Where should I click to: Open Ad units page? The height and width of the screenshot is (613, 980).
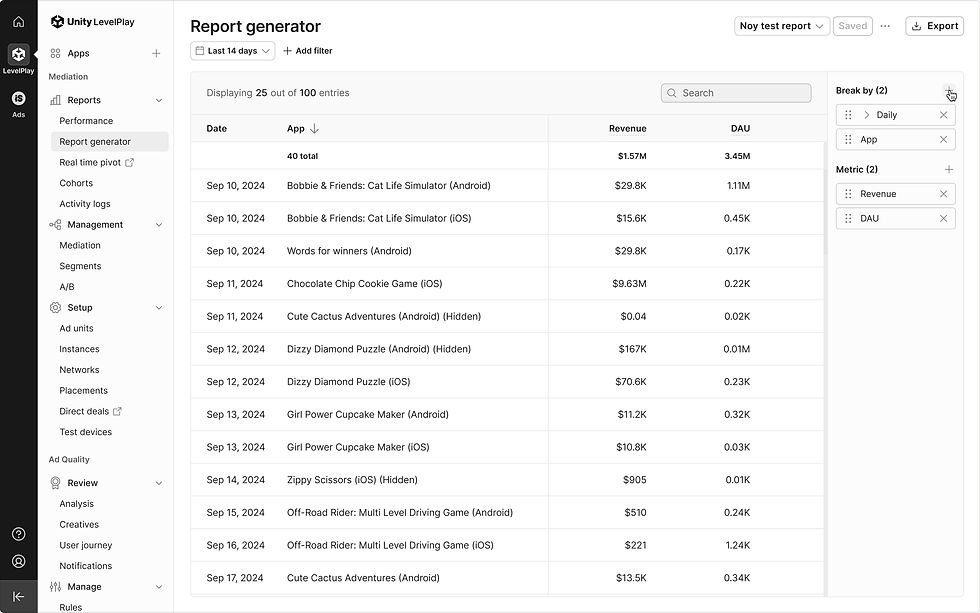point(76,328)
